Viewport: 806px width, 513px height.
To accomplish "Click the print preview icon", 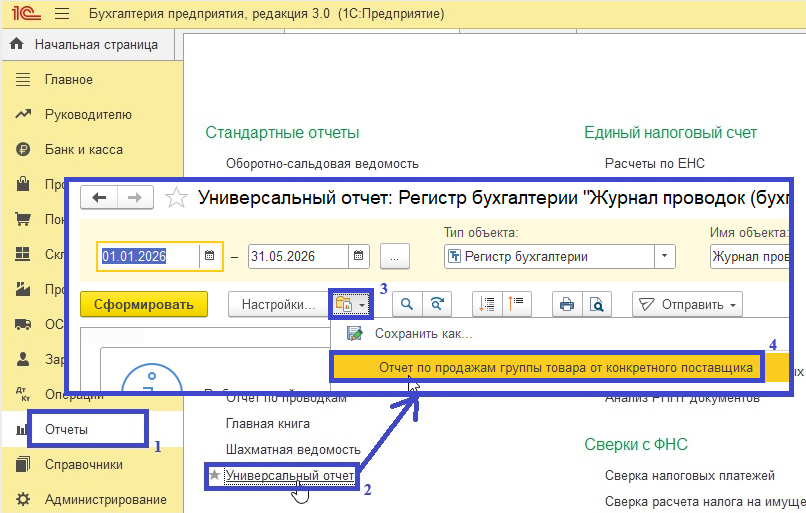I will 596,304.
